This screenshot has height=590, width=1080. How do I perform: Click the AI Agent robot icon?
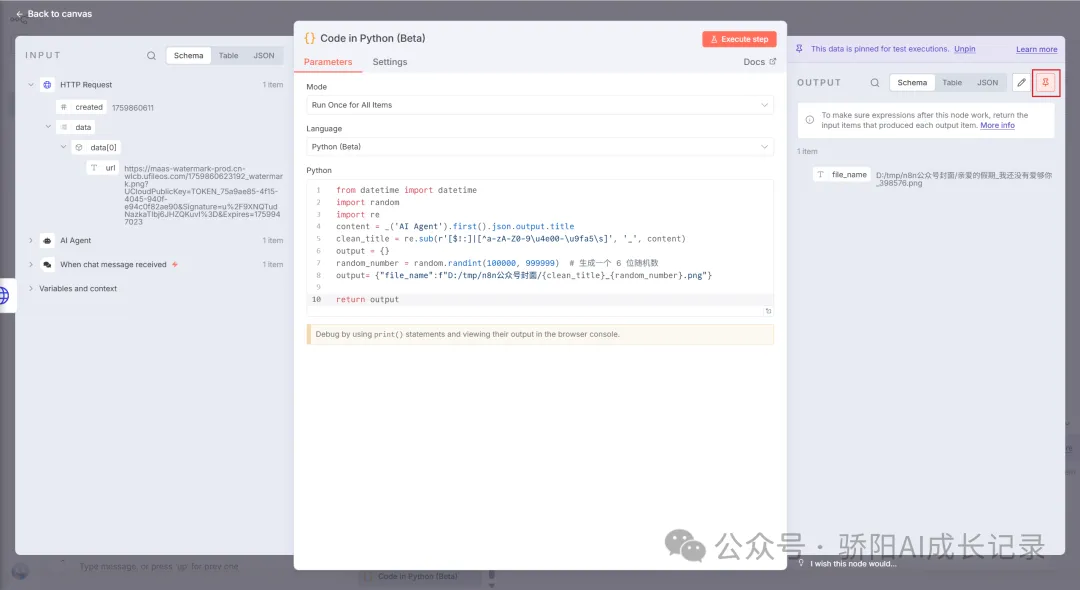tap(48, 240)
